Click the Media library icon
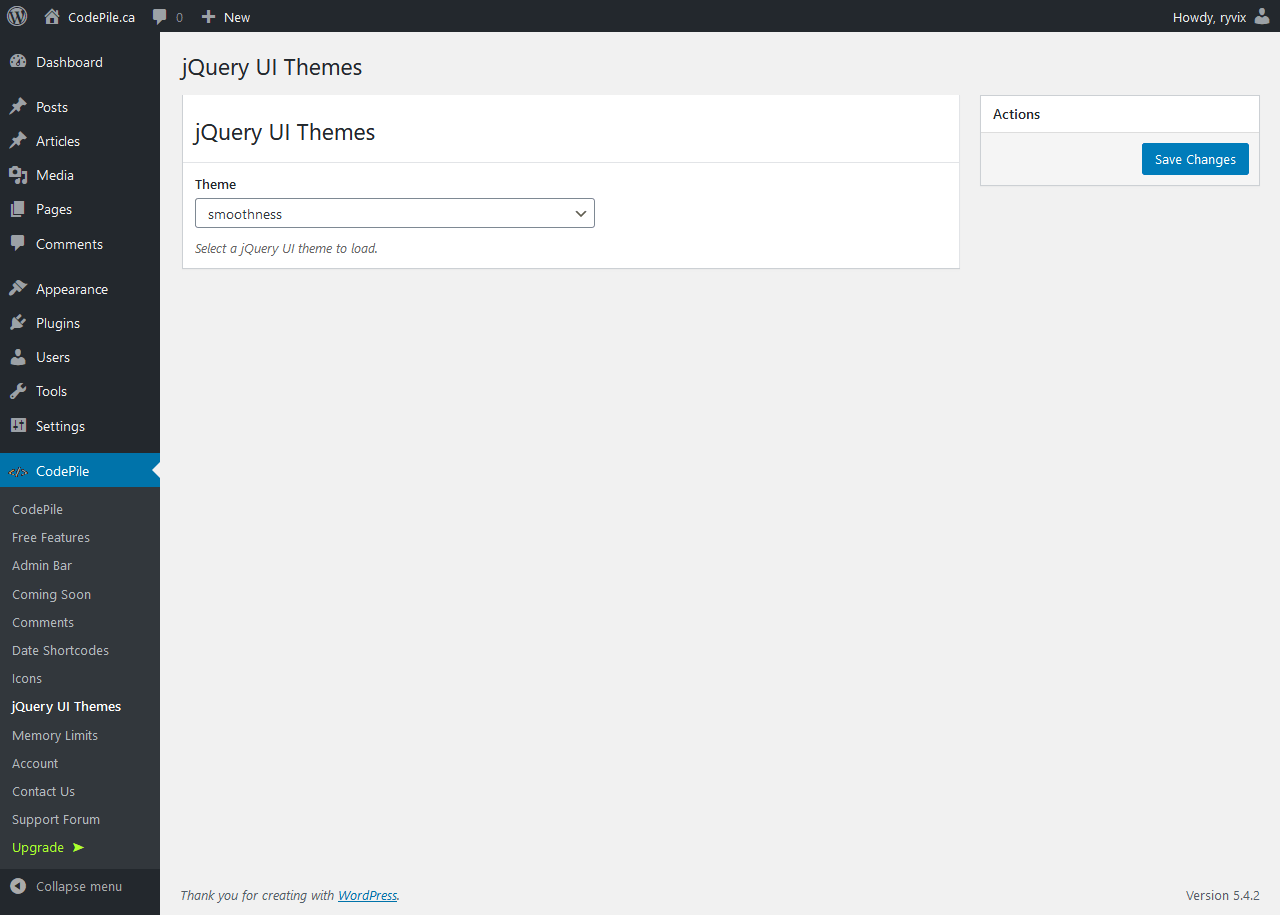 click(x=18, y=175)
